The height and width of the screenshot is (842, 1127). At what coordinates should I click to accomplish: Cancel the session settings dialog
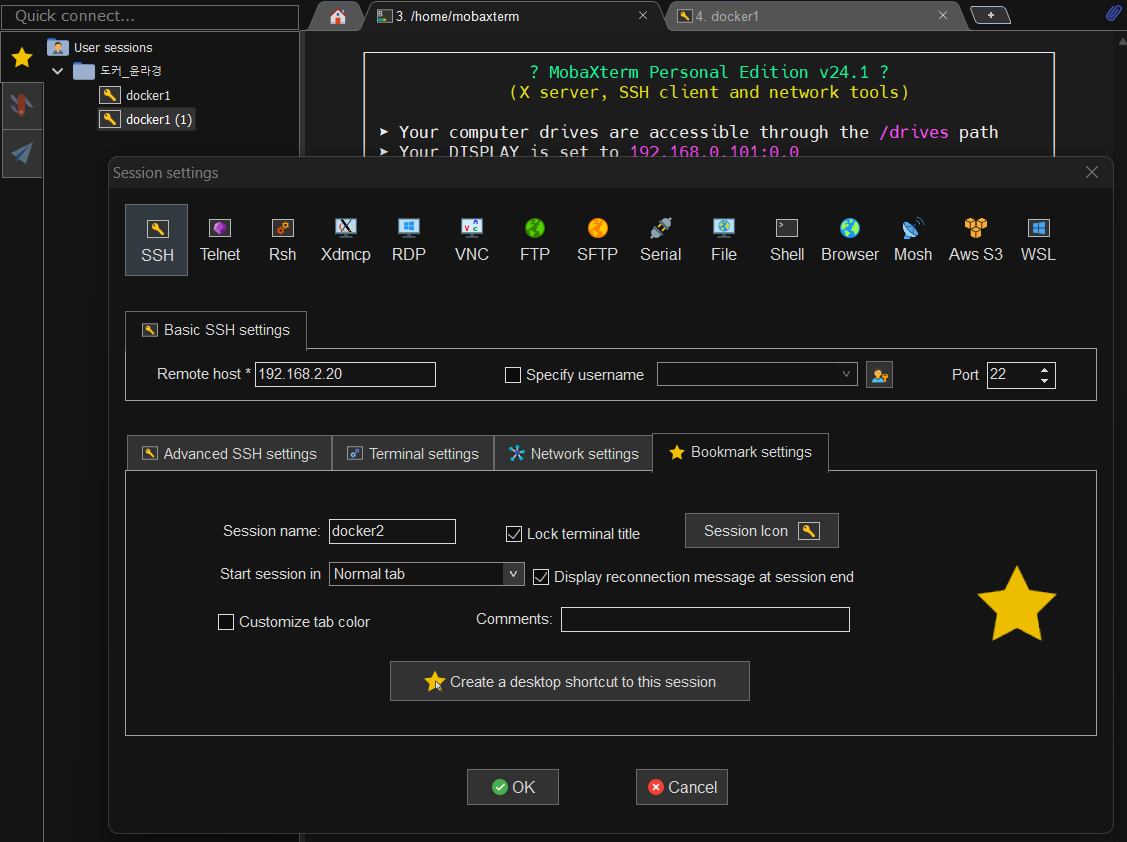(681, 787)
